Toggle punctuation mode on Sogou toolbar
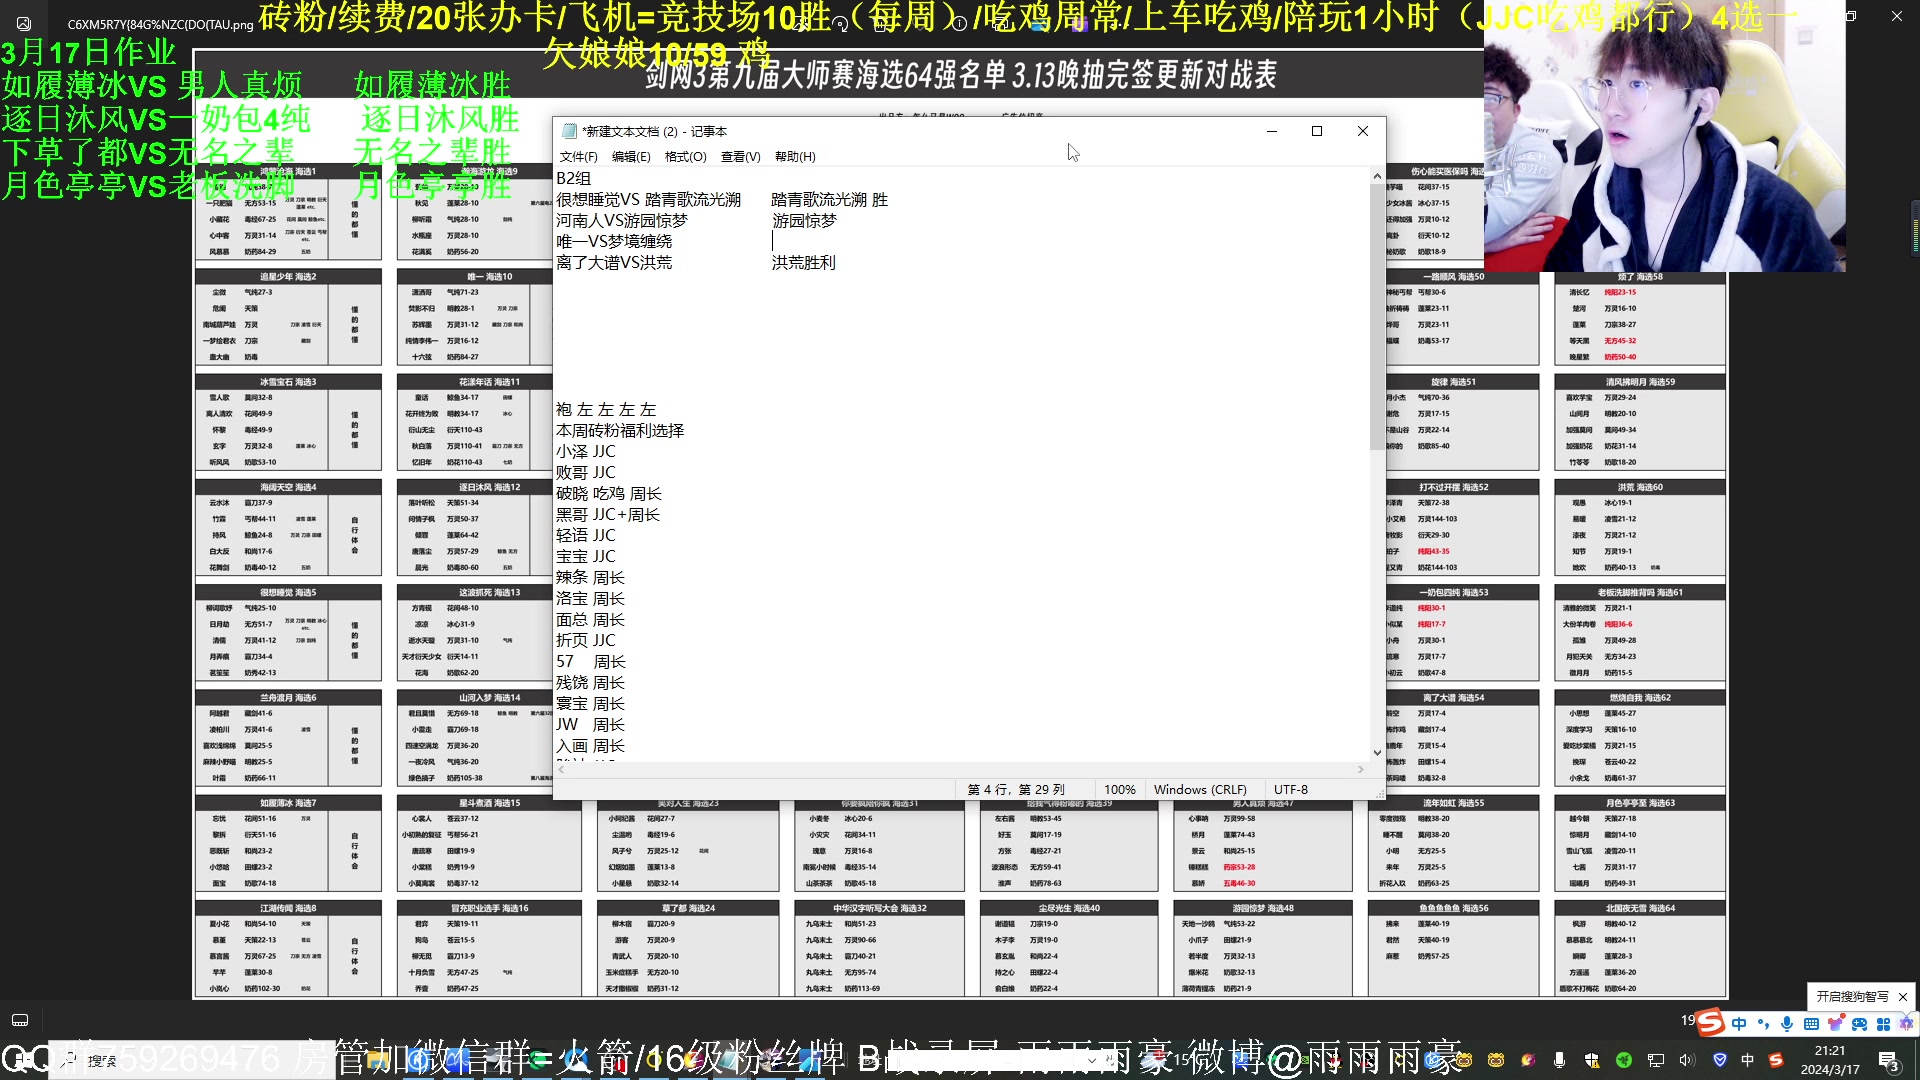Screen dimensions: 1920x1080 pos(1763,1024)
